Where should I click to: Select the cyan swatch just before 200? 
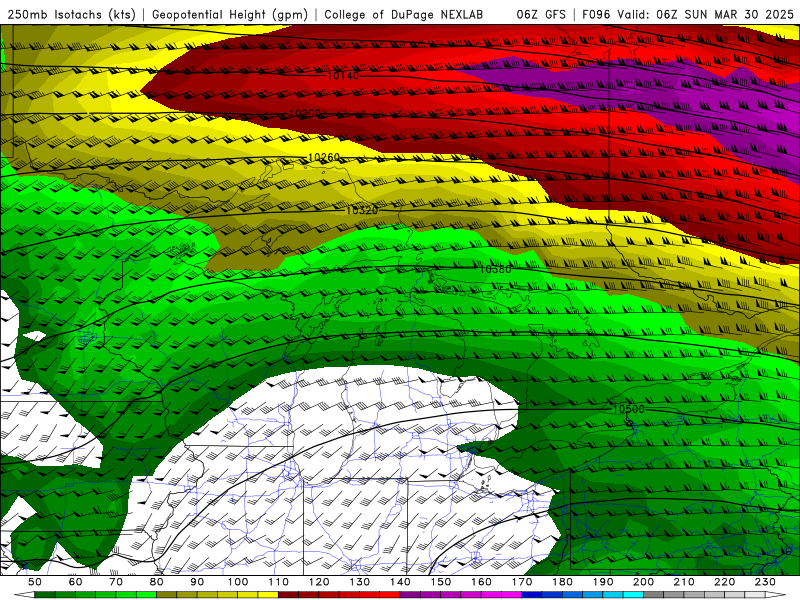tap(634, 595)
